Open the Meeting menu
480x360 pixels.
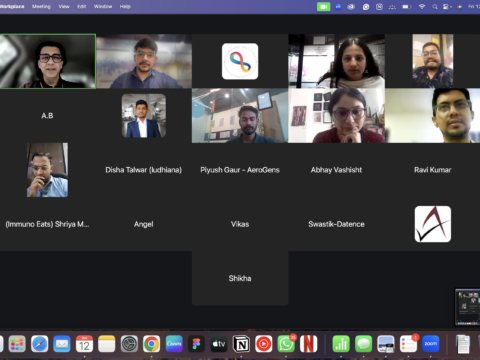coord(41,6)
